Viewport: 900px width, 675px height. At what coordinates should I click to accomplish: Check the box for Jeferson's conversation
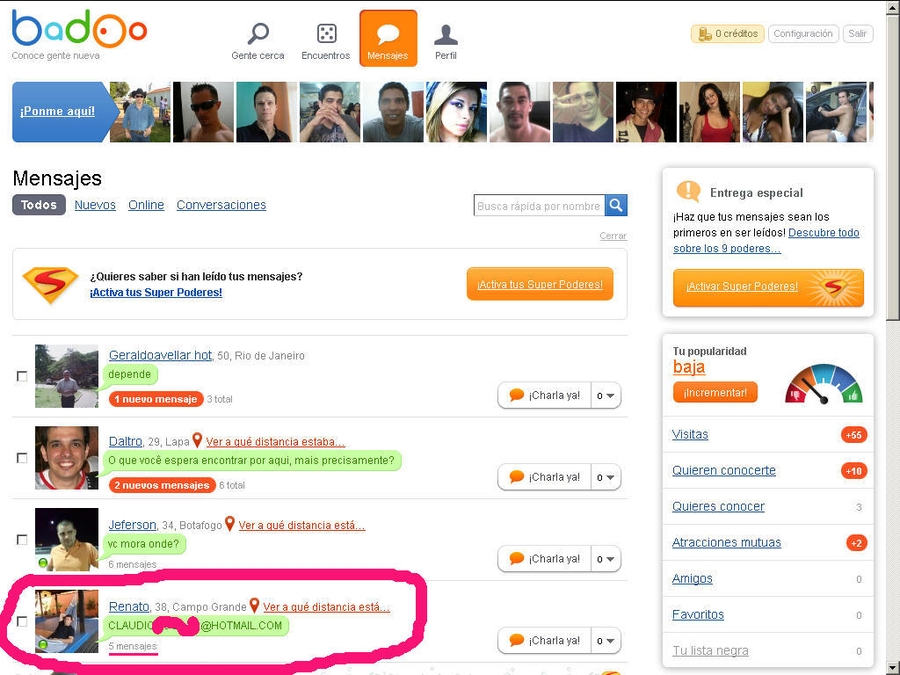[22, 540]
